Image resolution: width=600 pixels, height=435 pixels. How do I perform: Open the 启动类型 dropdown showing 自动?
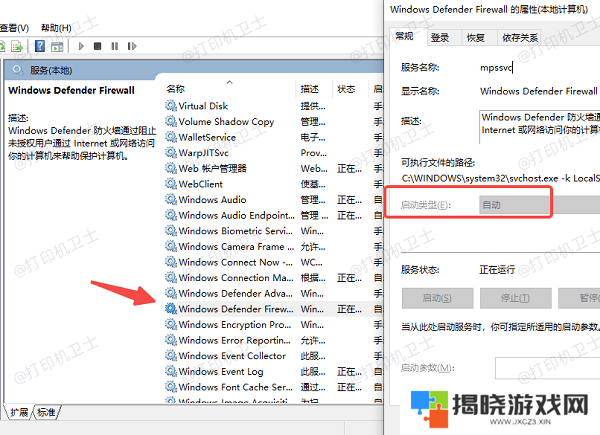(x=540, y=205)
